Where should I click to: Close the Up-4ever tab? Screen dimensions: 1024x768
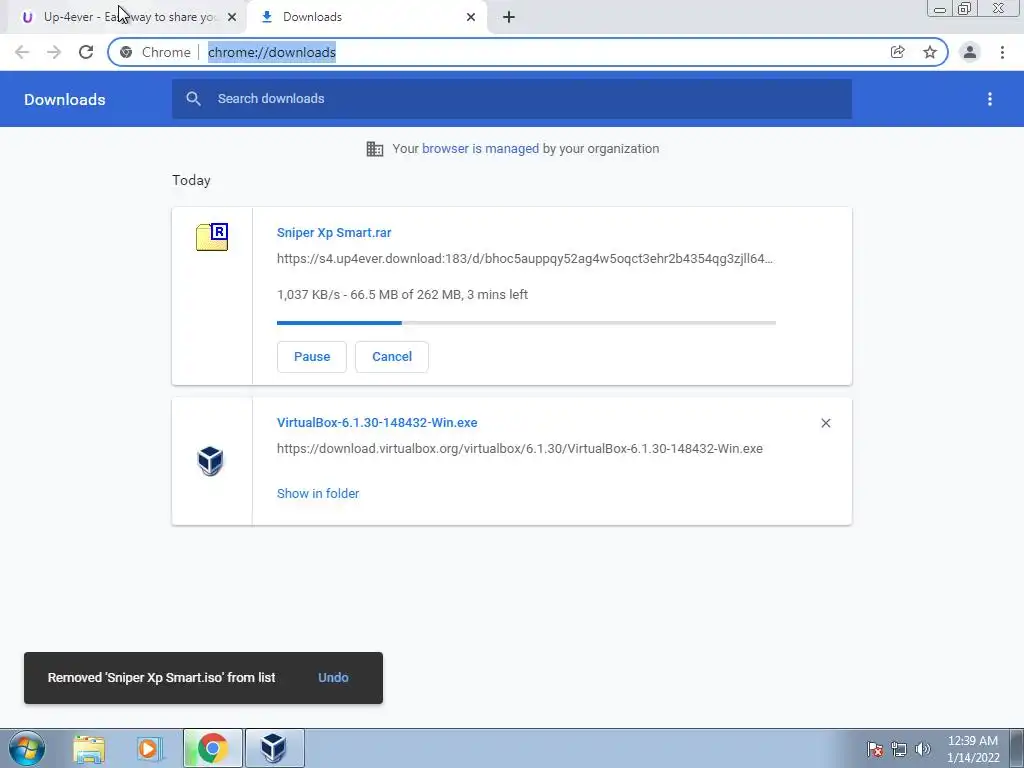click(232, 17)
